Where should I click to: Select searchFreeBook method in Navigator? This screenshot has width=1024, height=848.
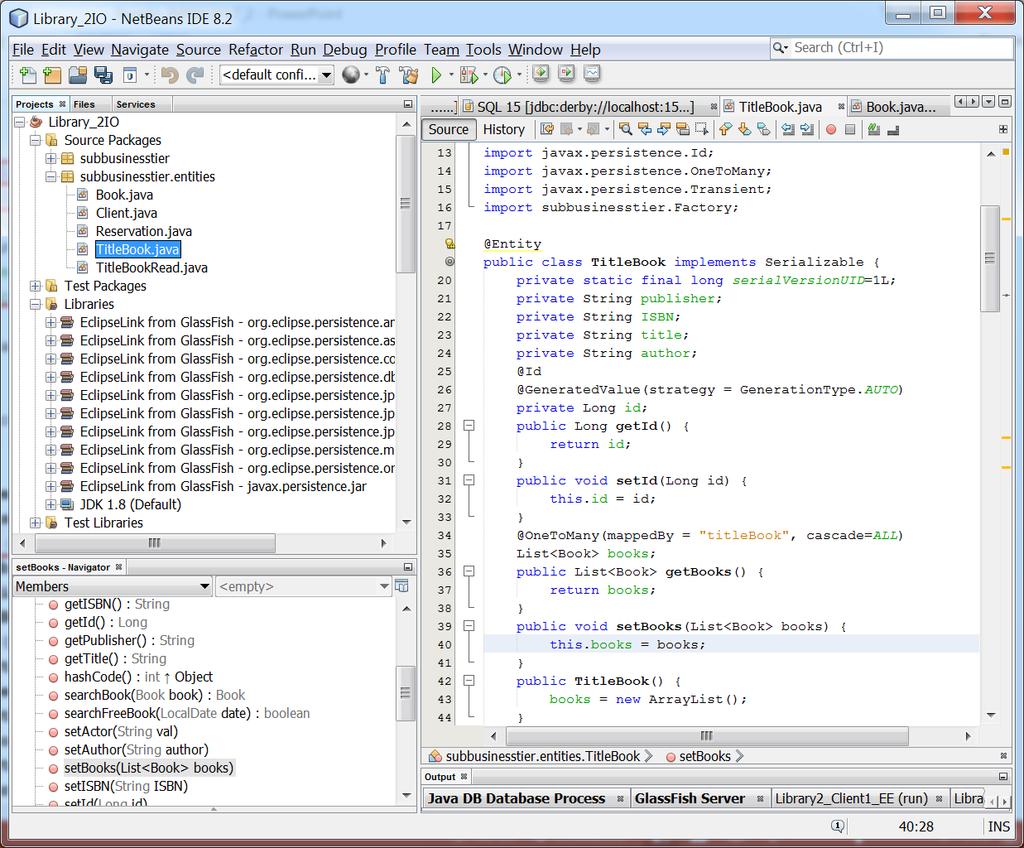click(x=187, y=713)
